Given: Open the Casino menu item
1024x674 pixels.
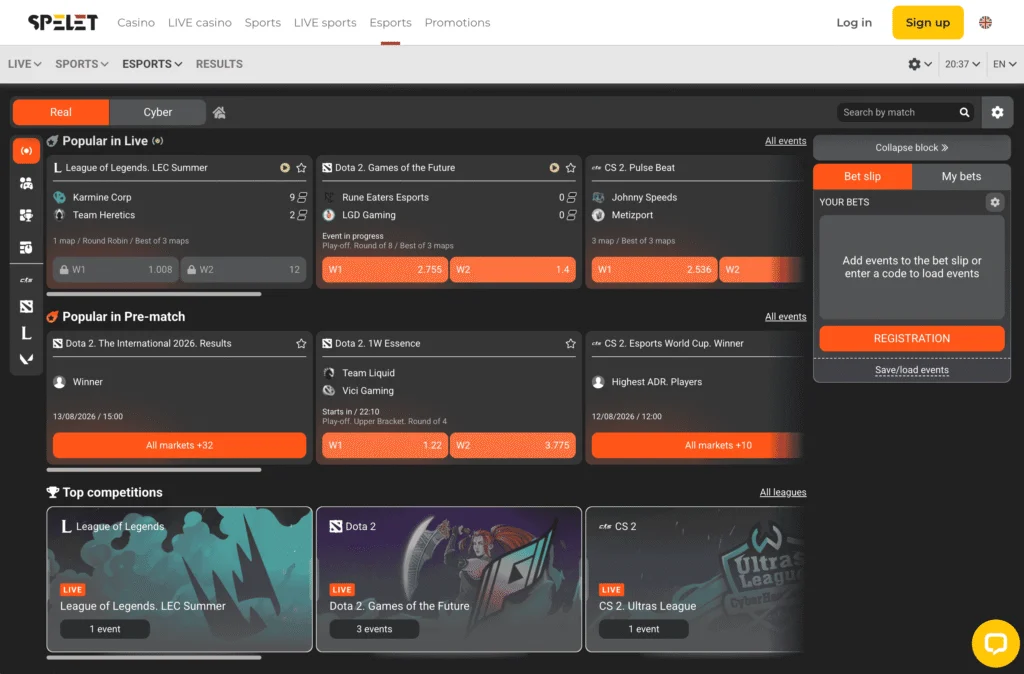Looking at the screenshot, I should (x=136, y=22).
